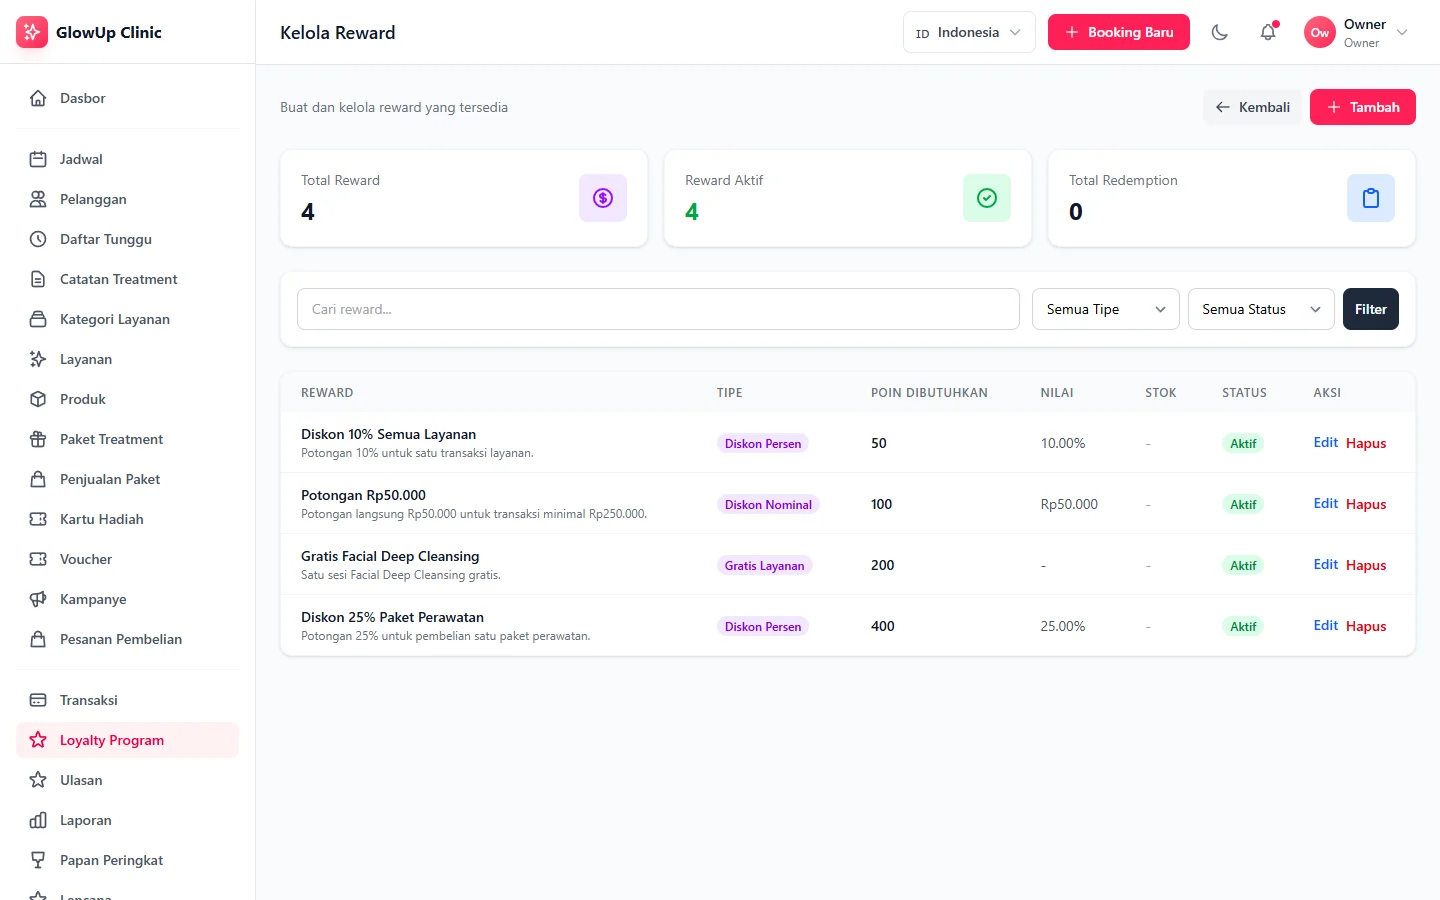Click the Paket Treatment gift icon
The width and height of the screenshot is (1440, 900).
(38, 439)
